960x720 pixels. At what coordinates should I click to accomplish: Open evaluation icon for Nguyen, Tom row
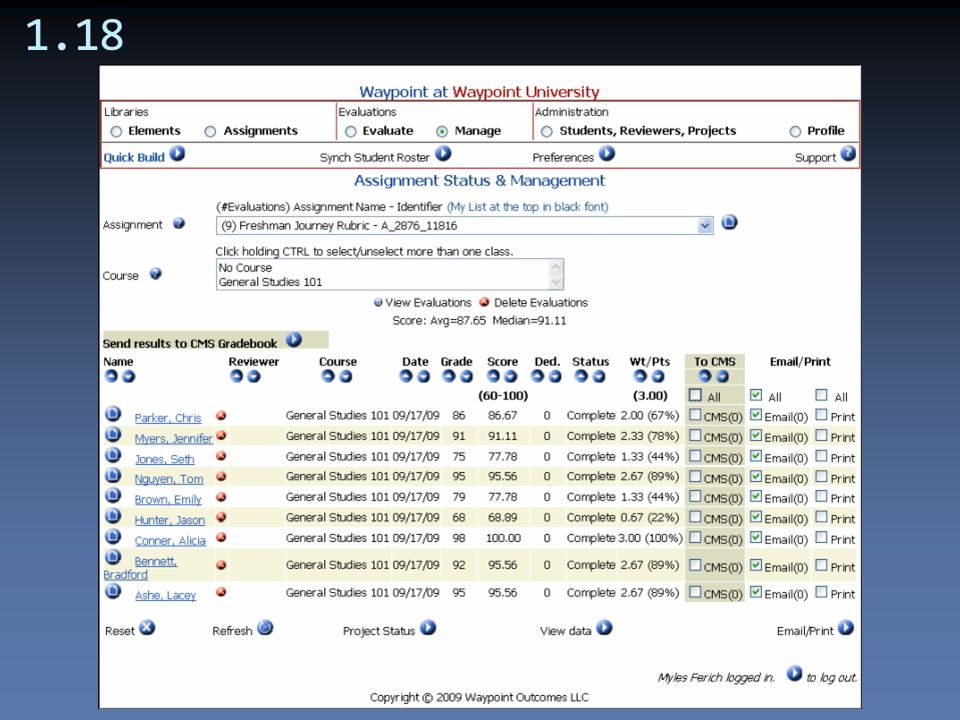[113, 476]
